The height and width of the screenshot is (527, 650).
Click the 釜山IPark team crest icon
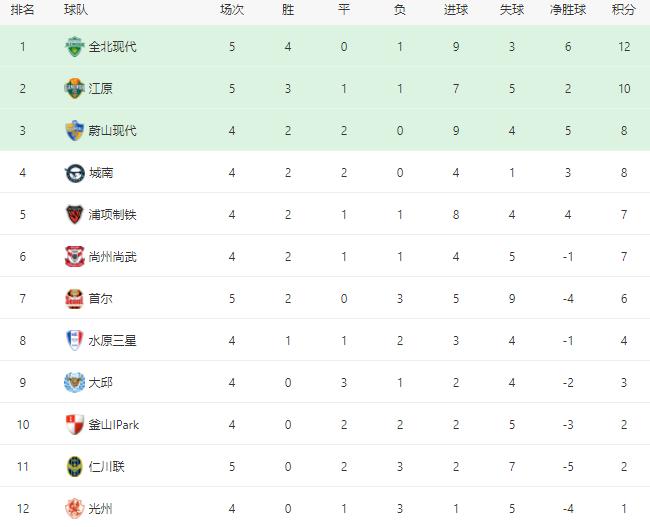pos(75,425)
